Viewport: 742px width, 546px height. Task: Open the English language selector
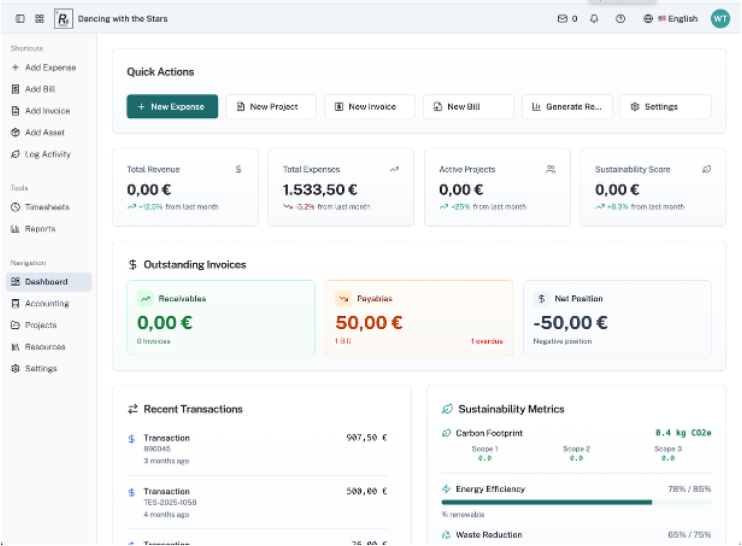671,18
